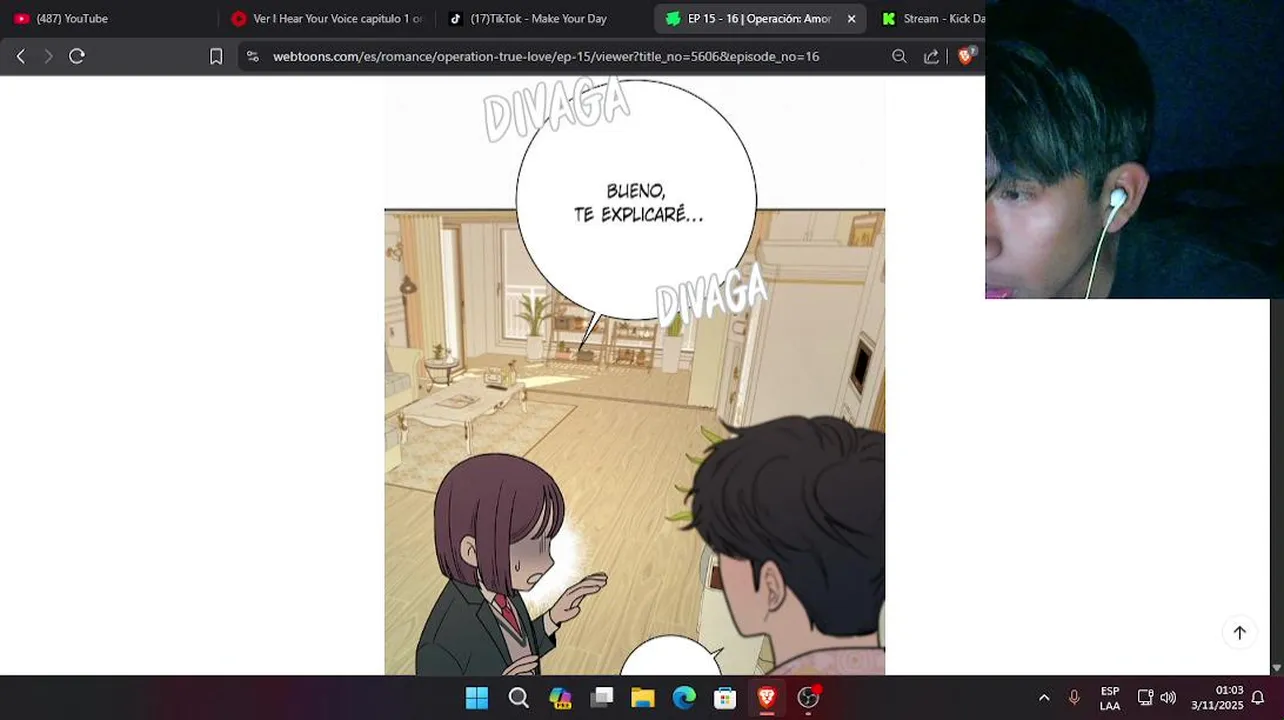This screenshot has width=1284, height=720.
Task: Open OBS Studio from taskbar
Action: pyautogui.click(x=808, y=698)
